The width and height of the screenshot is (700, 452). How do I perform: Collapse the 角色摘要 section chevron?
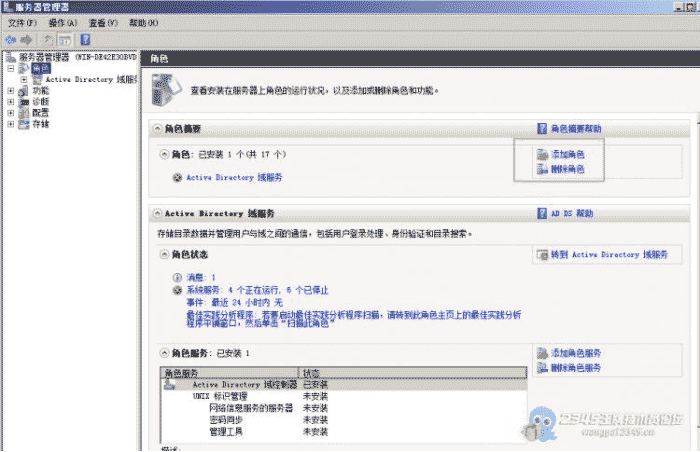[155, 130]
